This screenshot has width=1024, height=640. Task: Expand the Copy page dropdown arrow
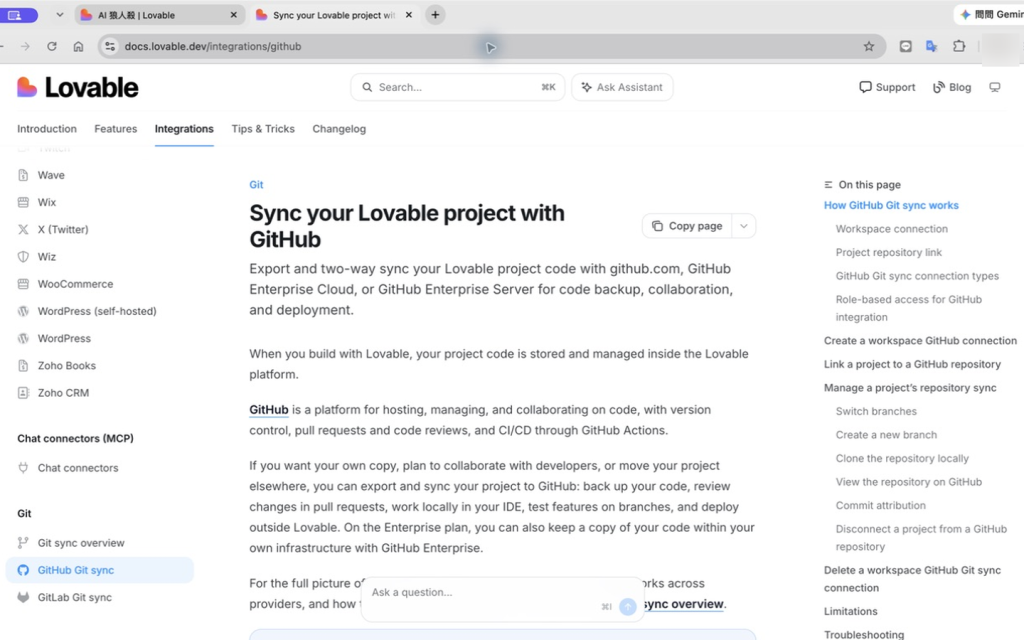[744, 226]
